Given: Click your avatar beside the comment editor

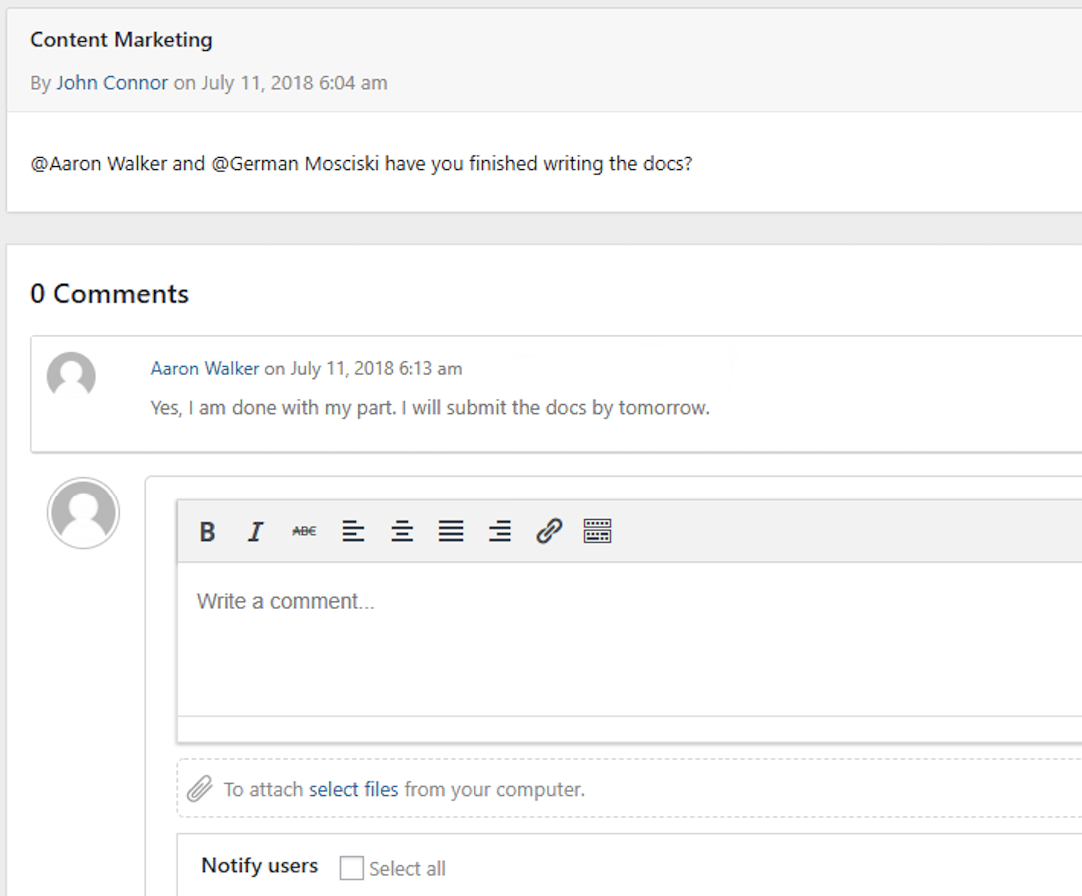Looking at the screenshot, I should (x=84, y=512).
